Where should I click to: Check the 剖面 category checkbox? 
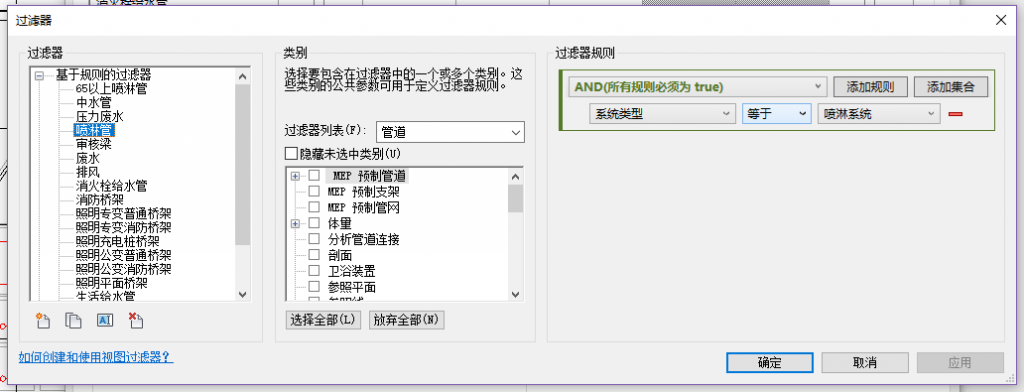[314, 255]
